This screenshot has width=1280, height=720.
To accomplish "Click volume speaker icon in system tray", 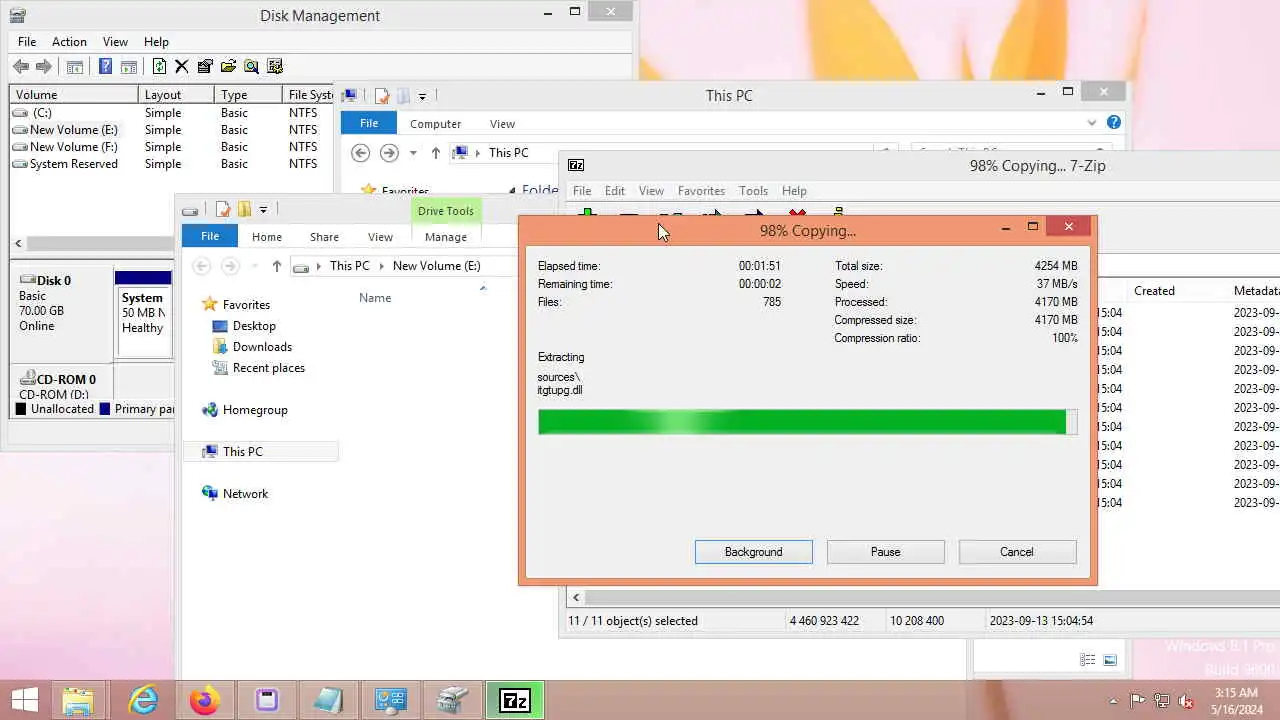I will point(1186,701).
